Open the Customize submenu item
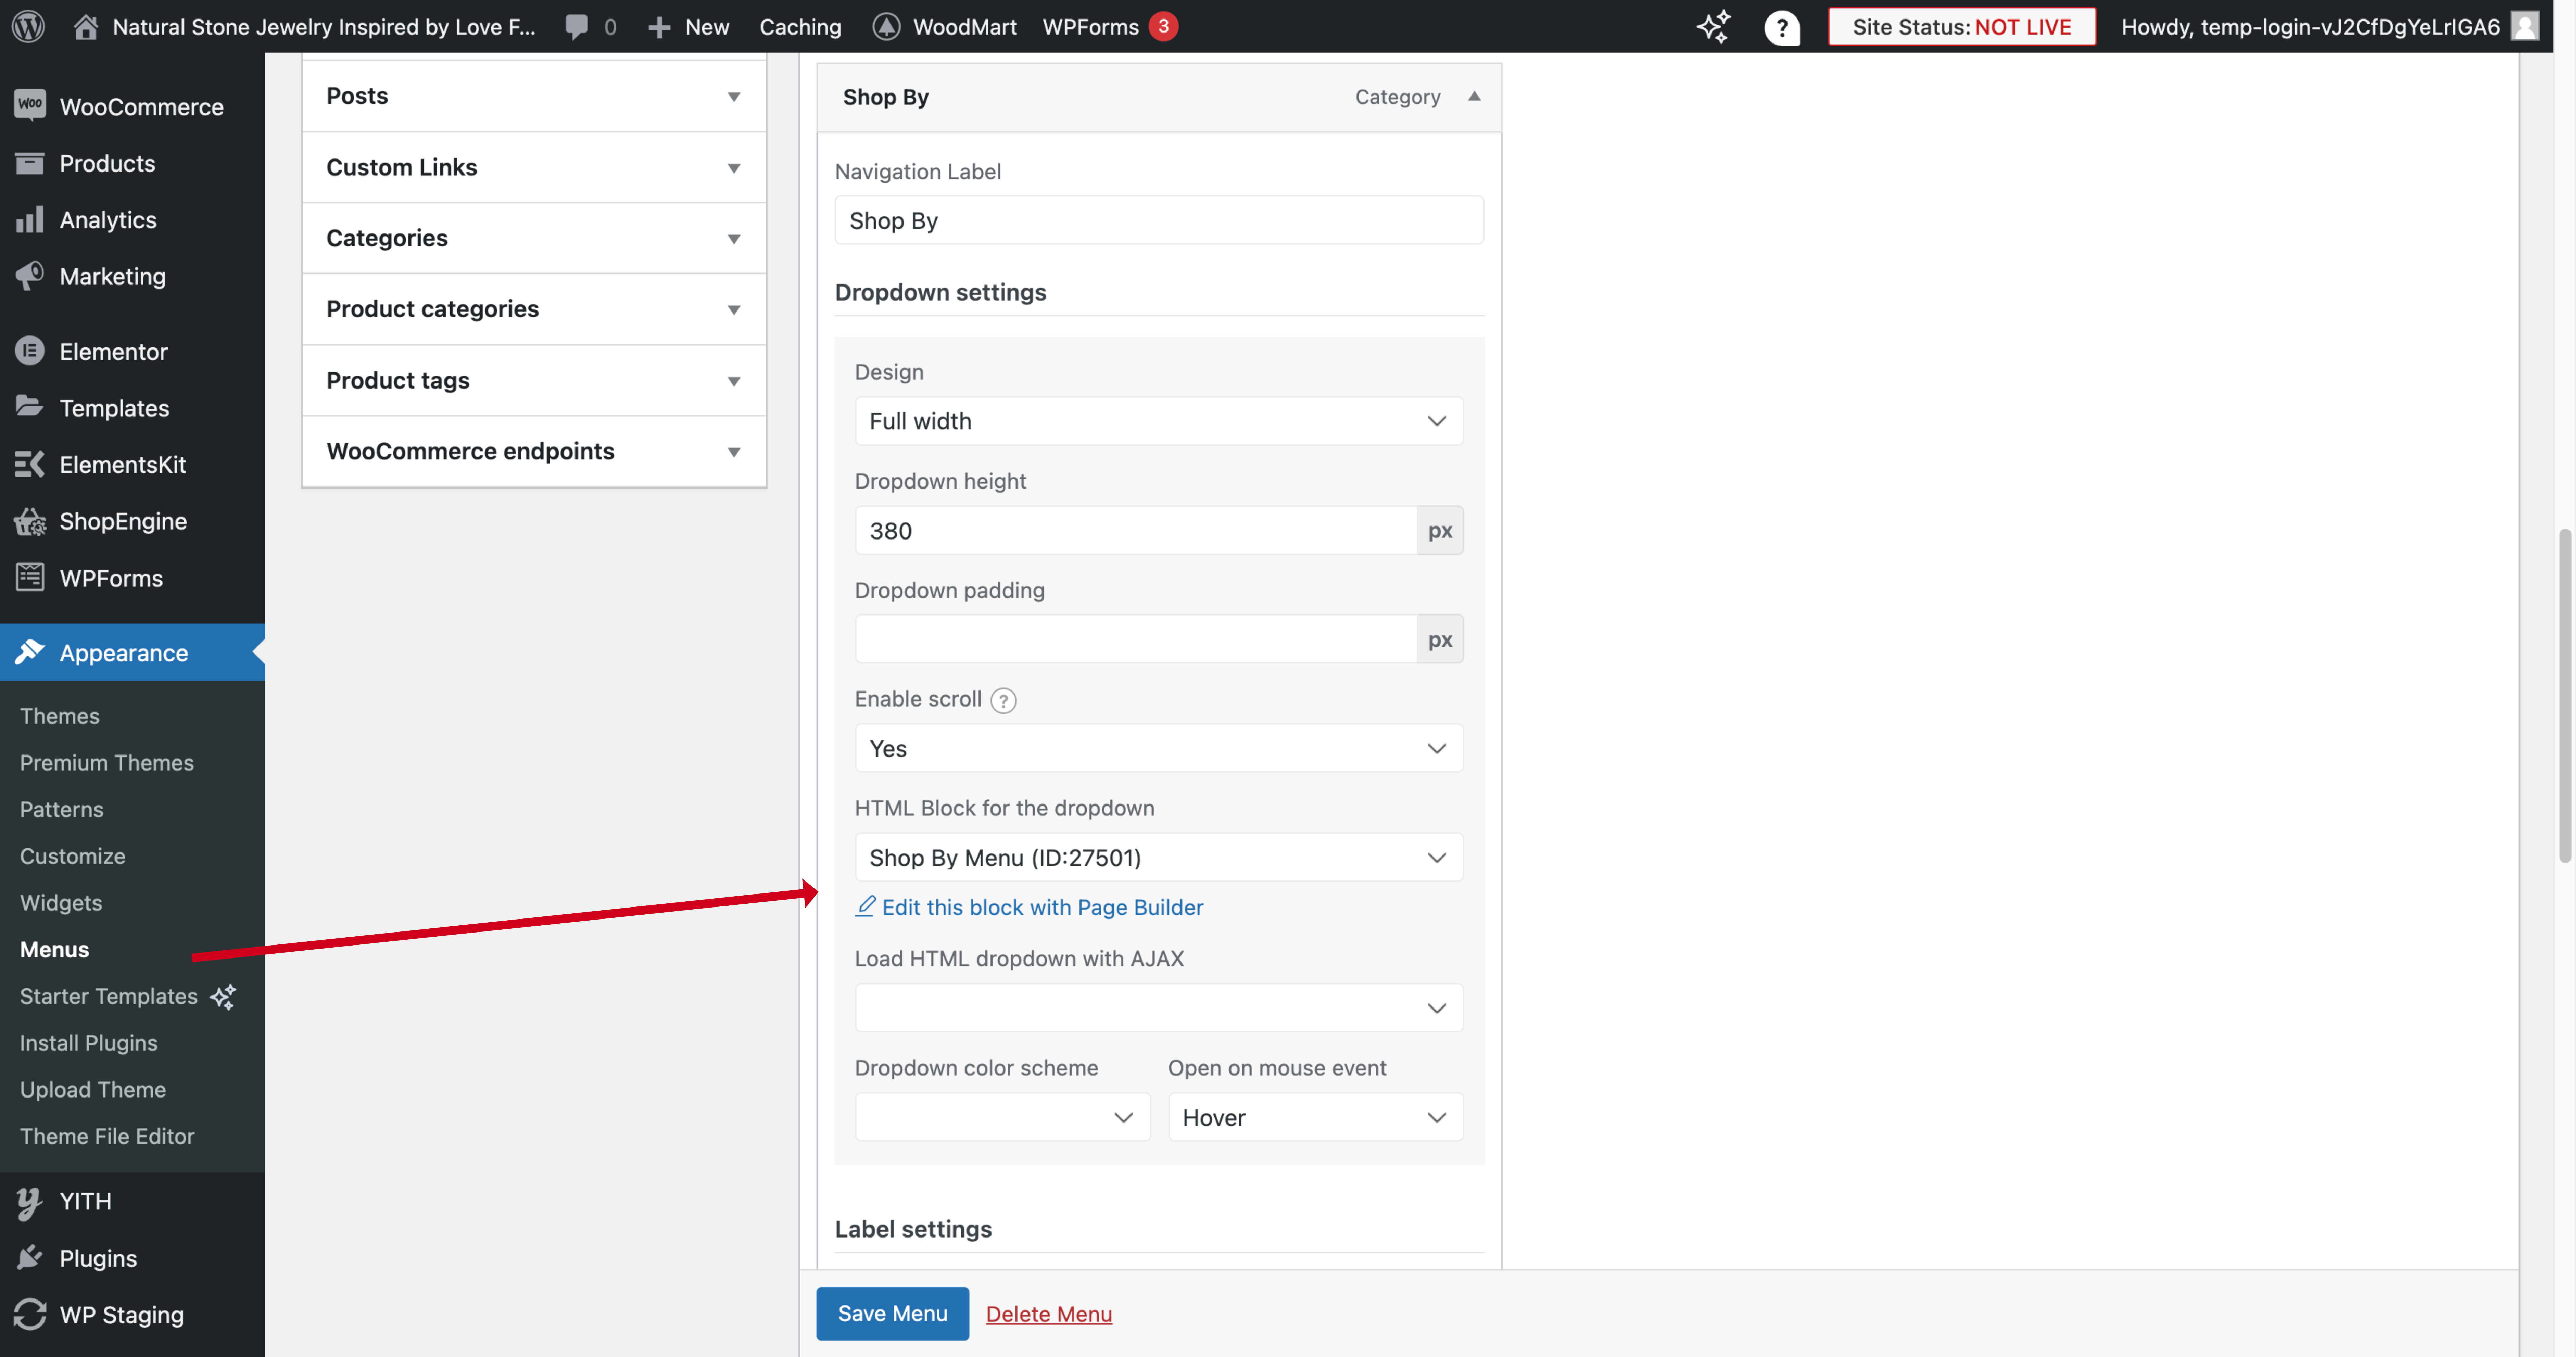Screen dimensions: 2576x1357 click(73, 856)
